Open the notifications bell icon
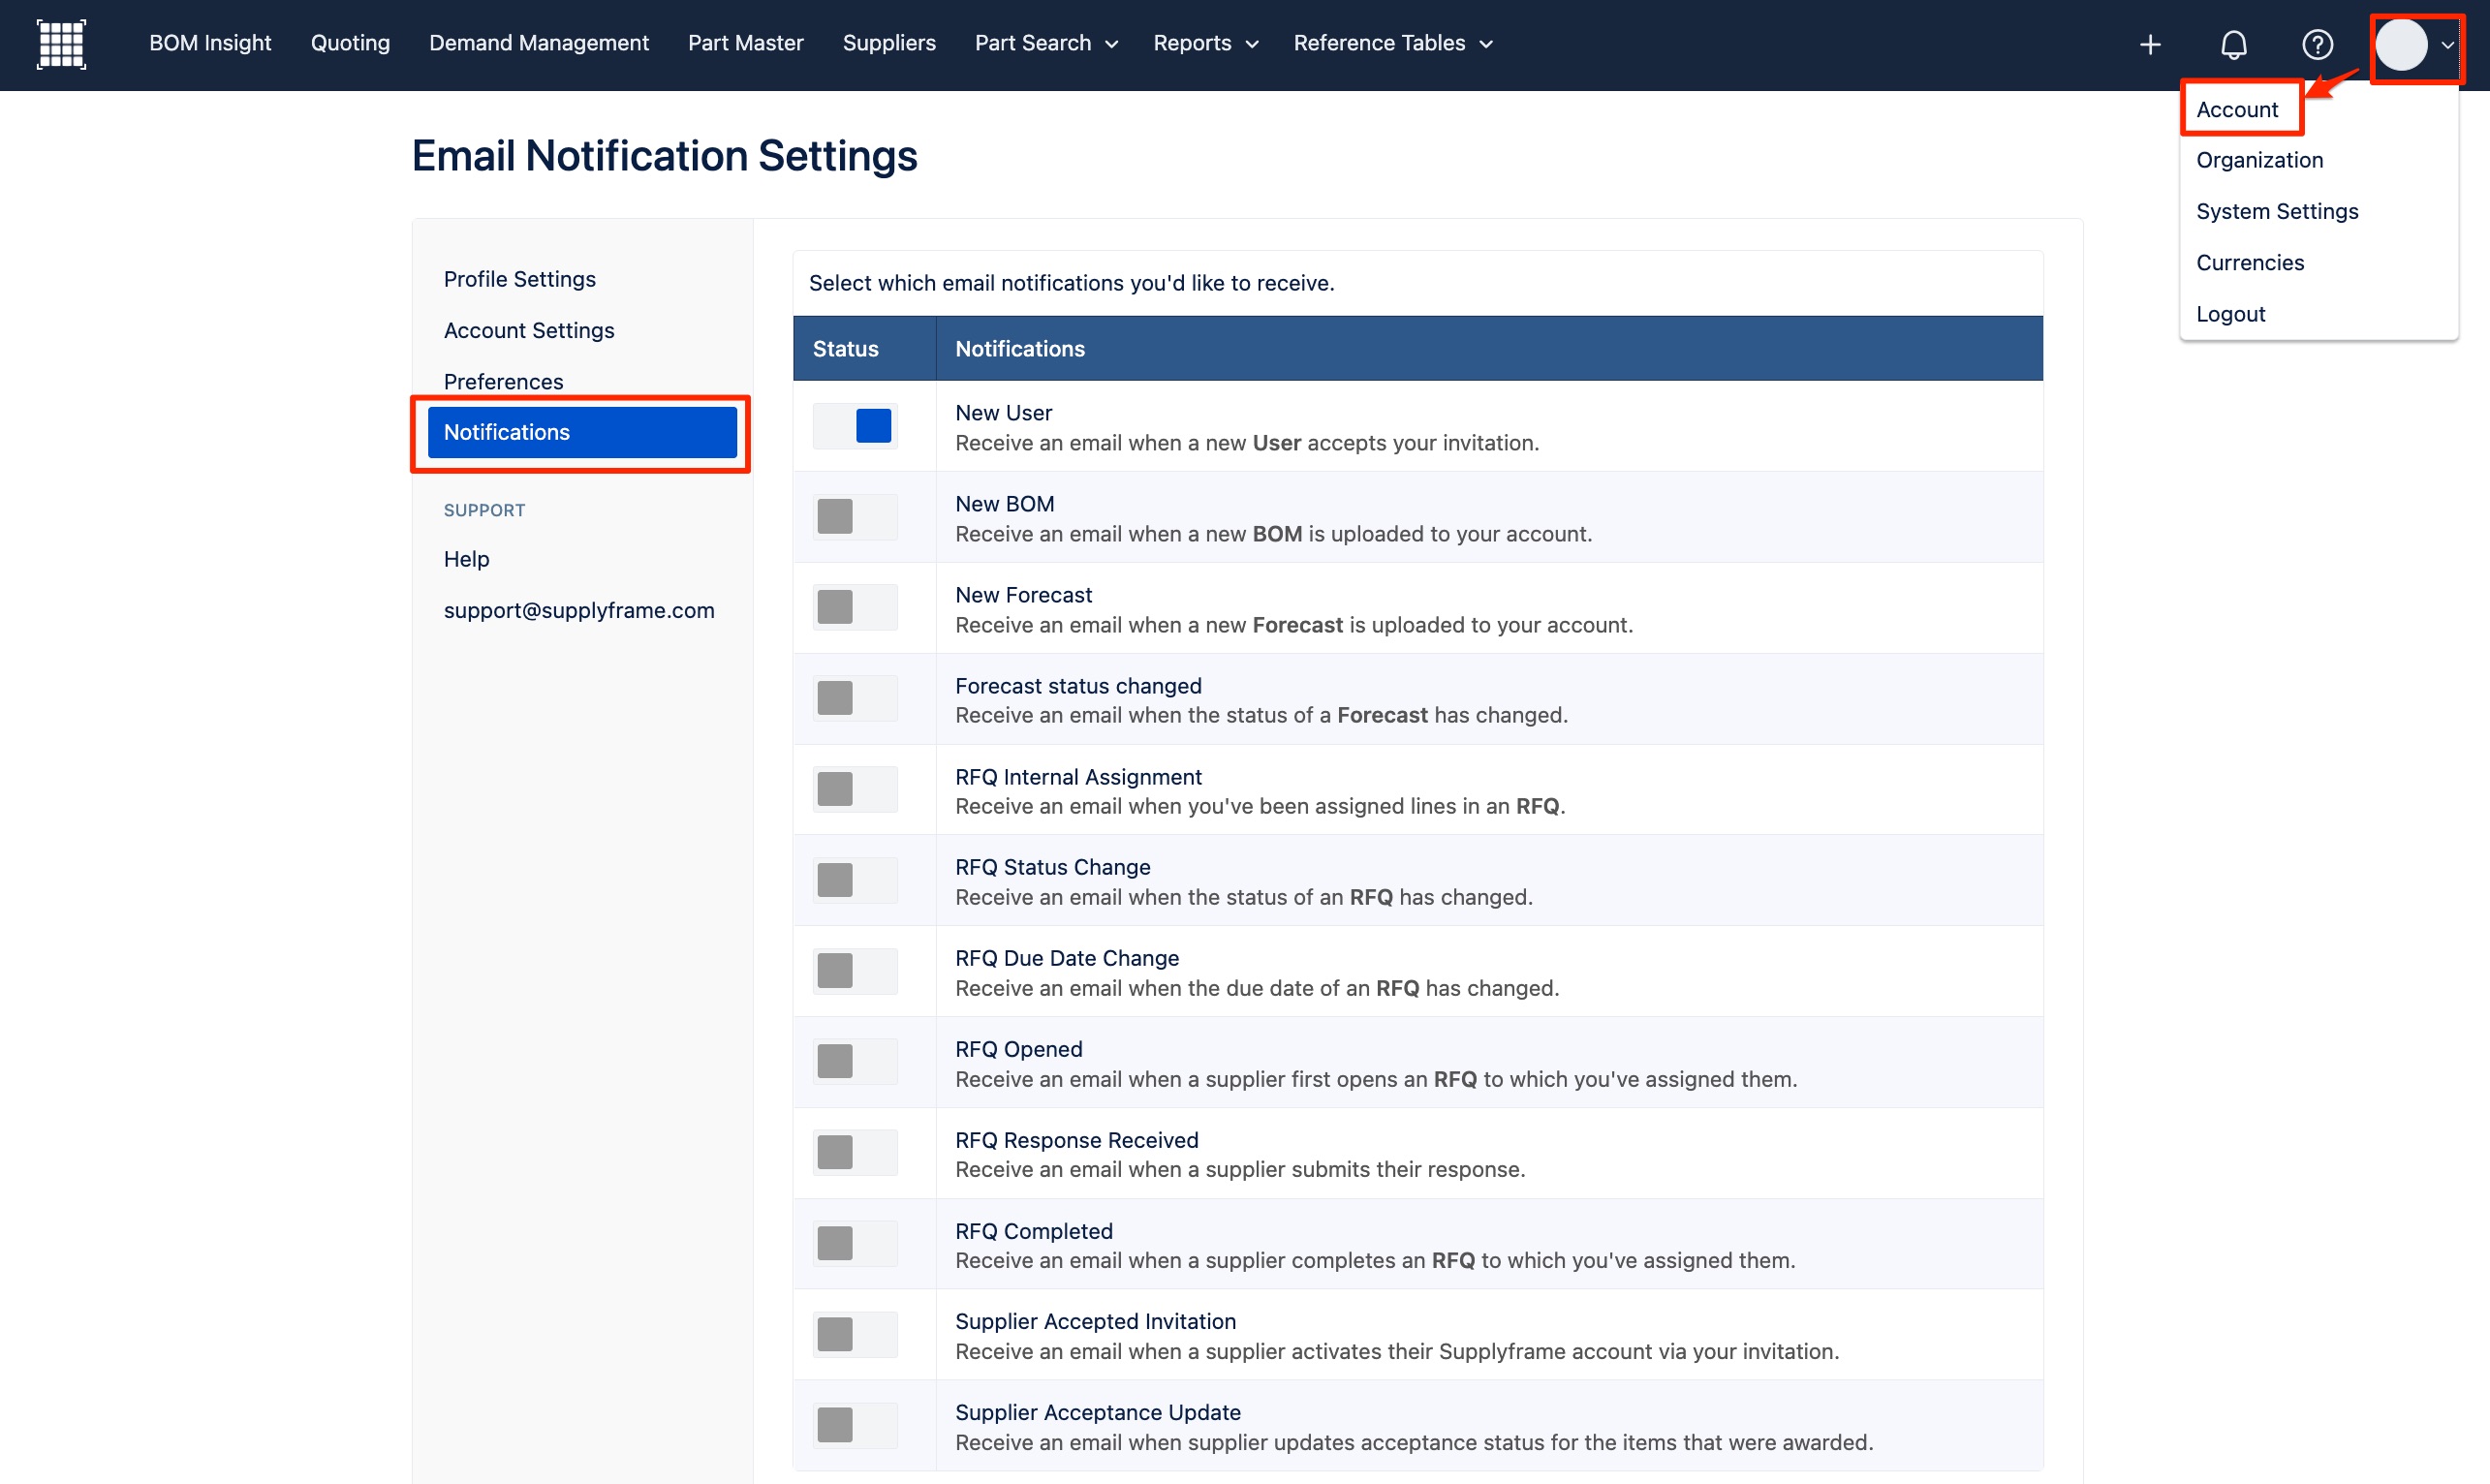2490x1484 pixels. click(2233, 44)
